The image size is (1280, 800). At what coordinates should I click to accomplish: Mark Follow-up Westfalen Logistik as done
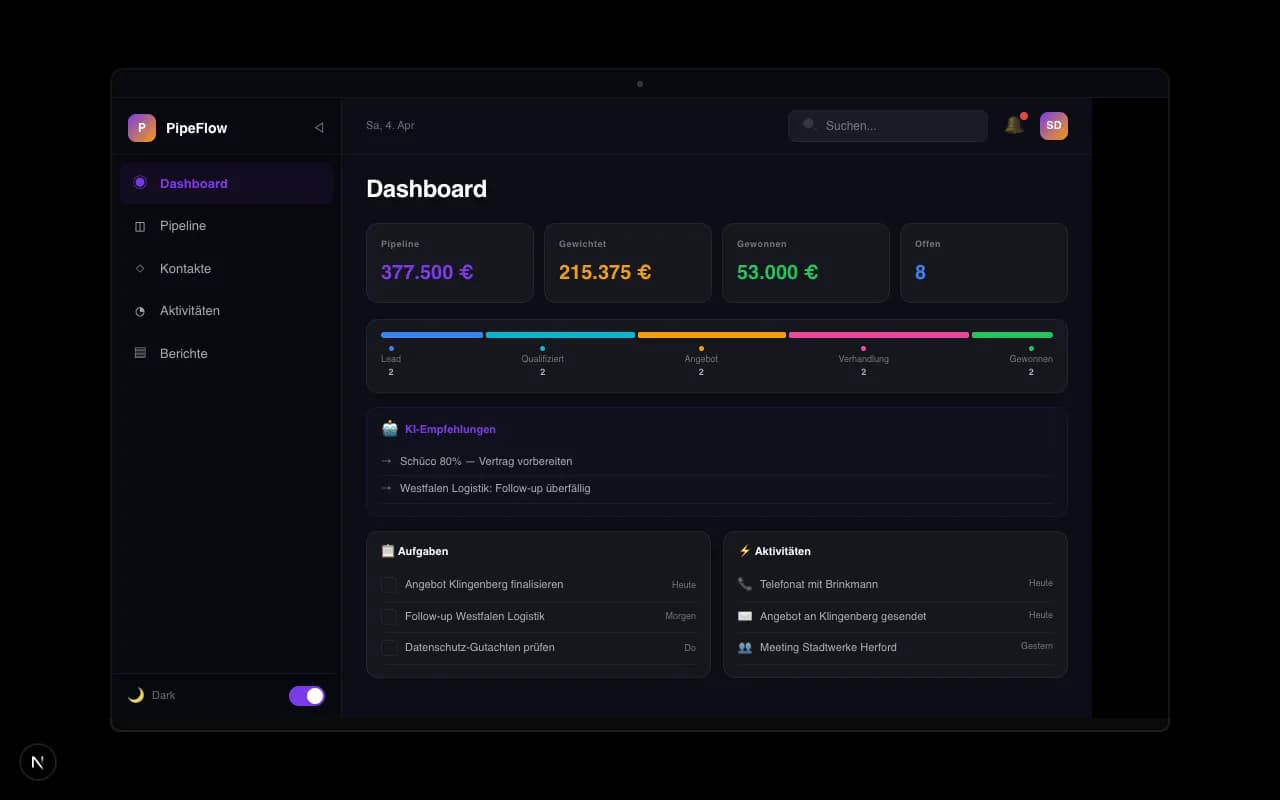389,616
